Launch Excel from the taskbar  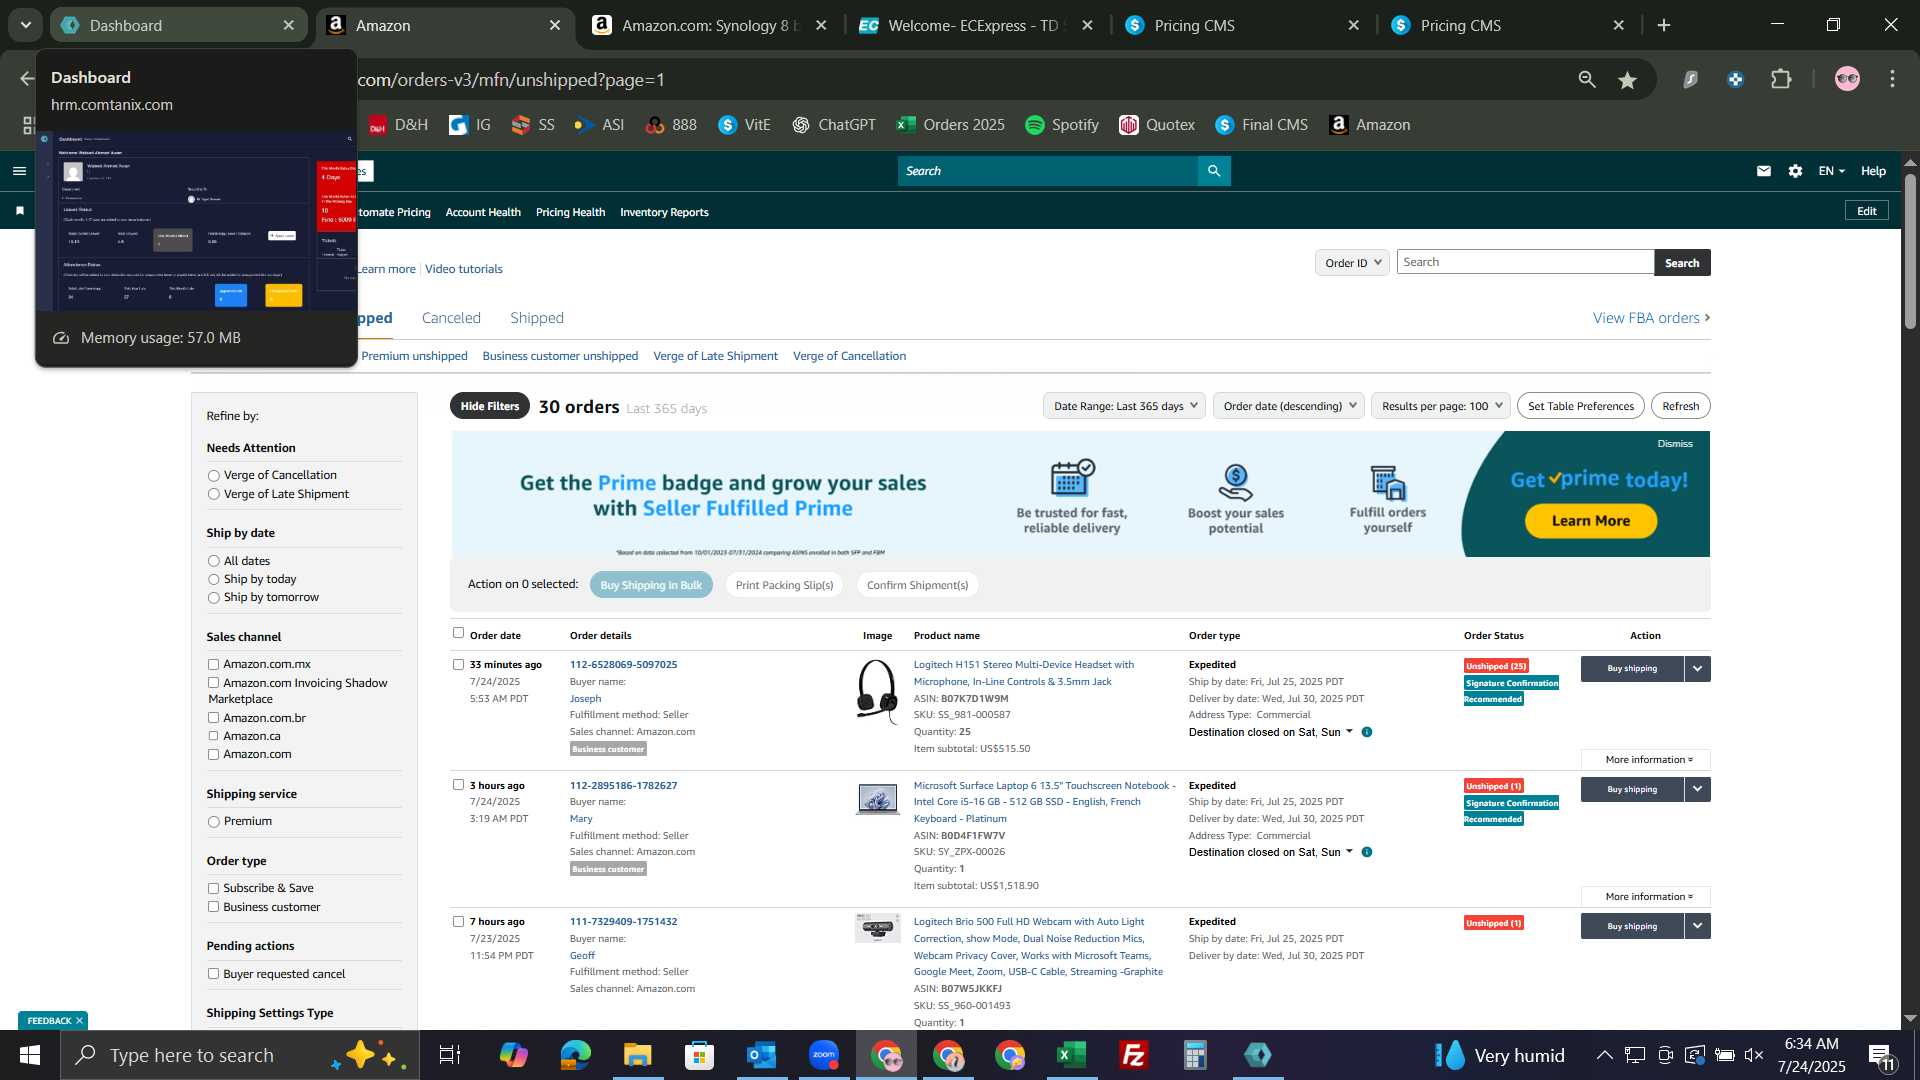[x=1072, y=1055]
